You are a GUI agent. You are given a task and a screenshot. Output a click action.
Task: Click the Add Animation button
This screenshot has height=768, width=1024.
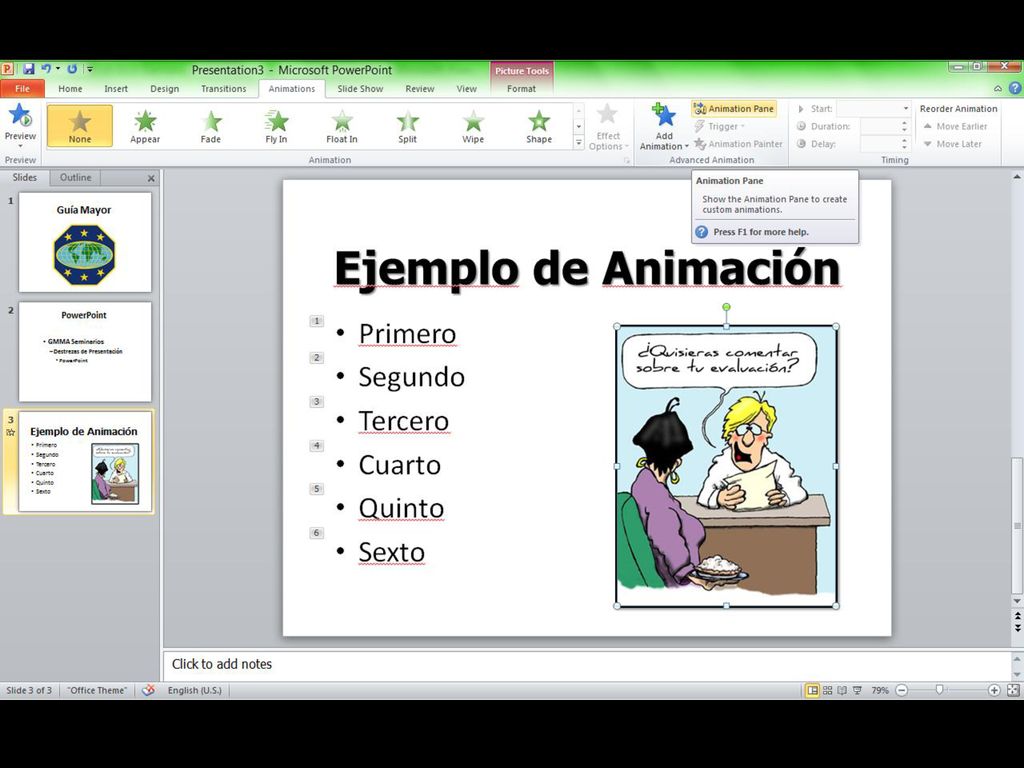pyautogui.click(x=664, y=127)
